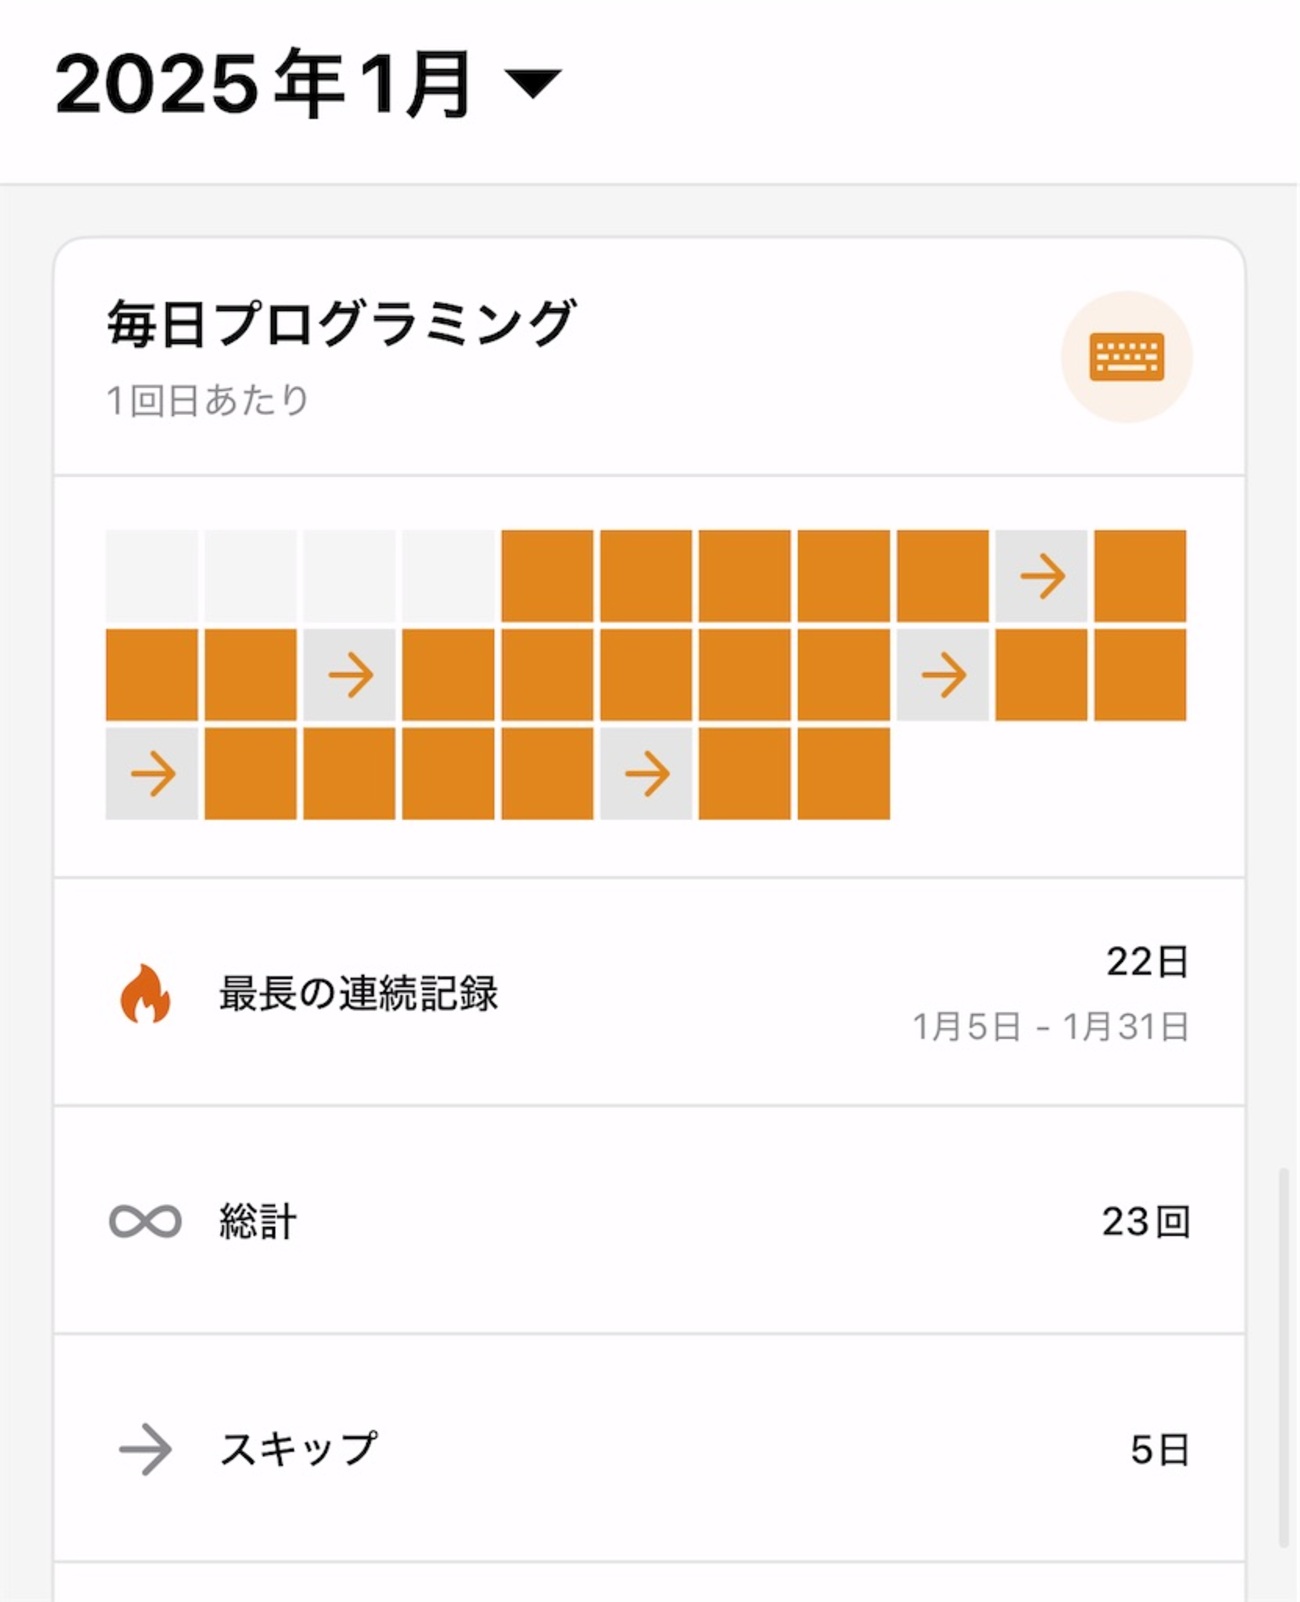Click the flame icon beside 最長の連続記録

click(x=145, y=993)
